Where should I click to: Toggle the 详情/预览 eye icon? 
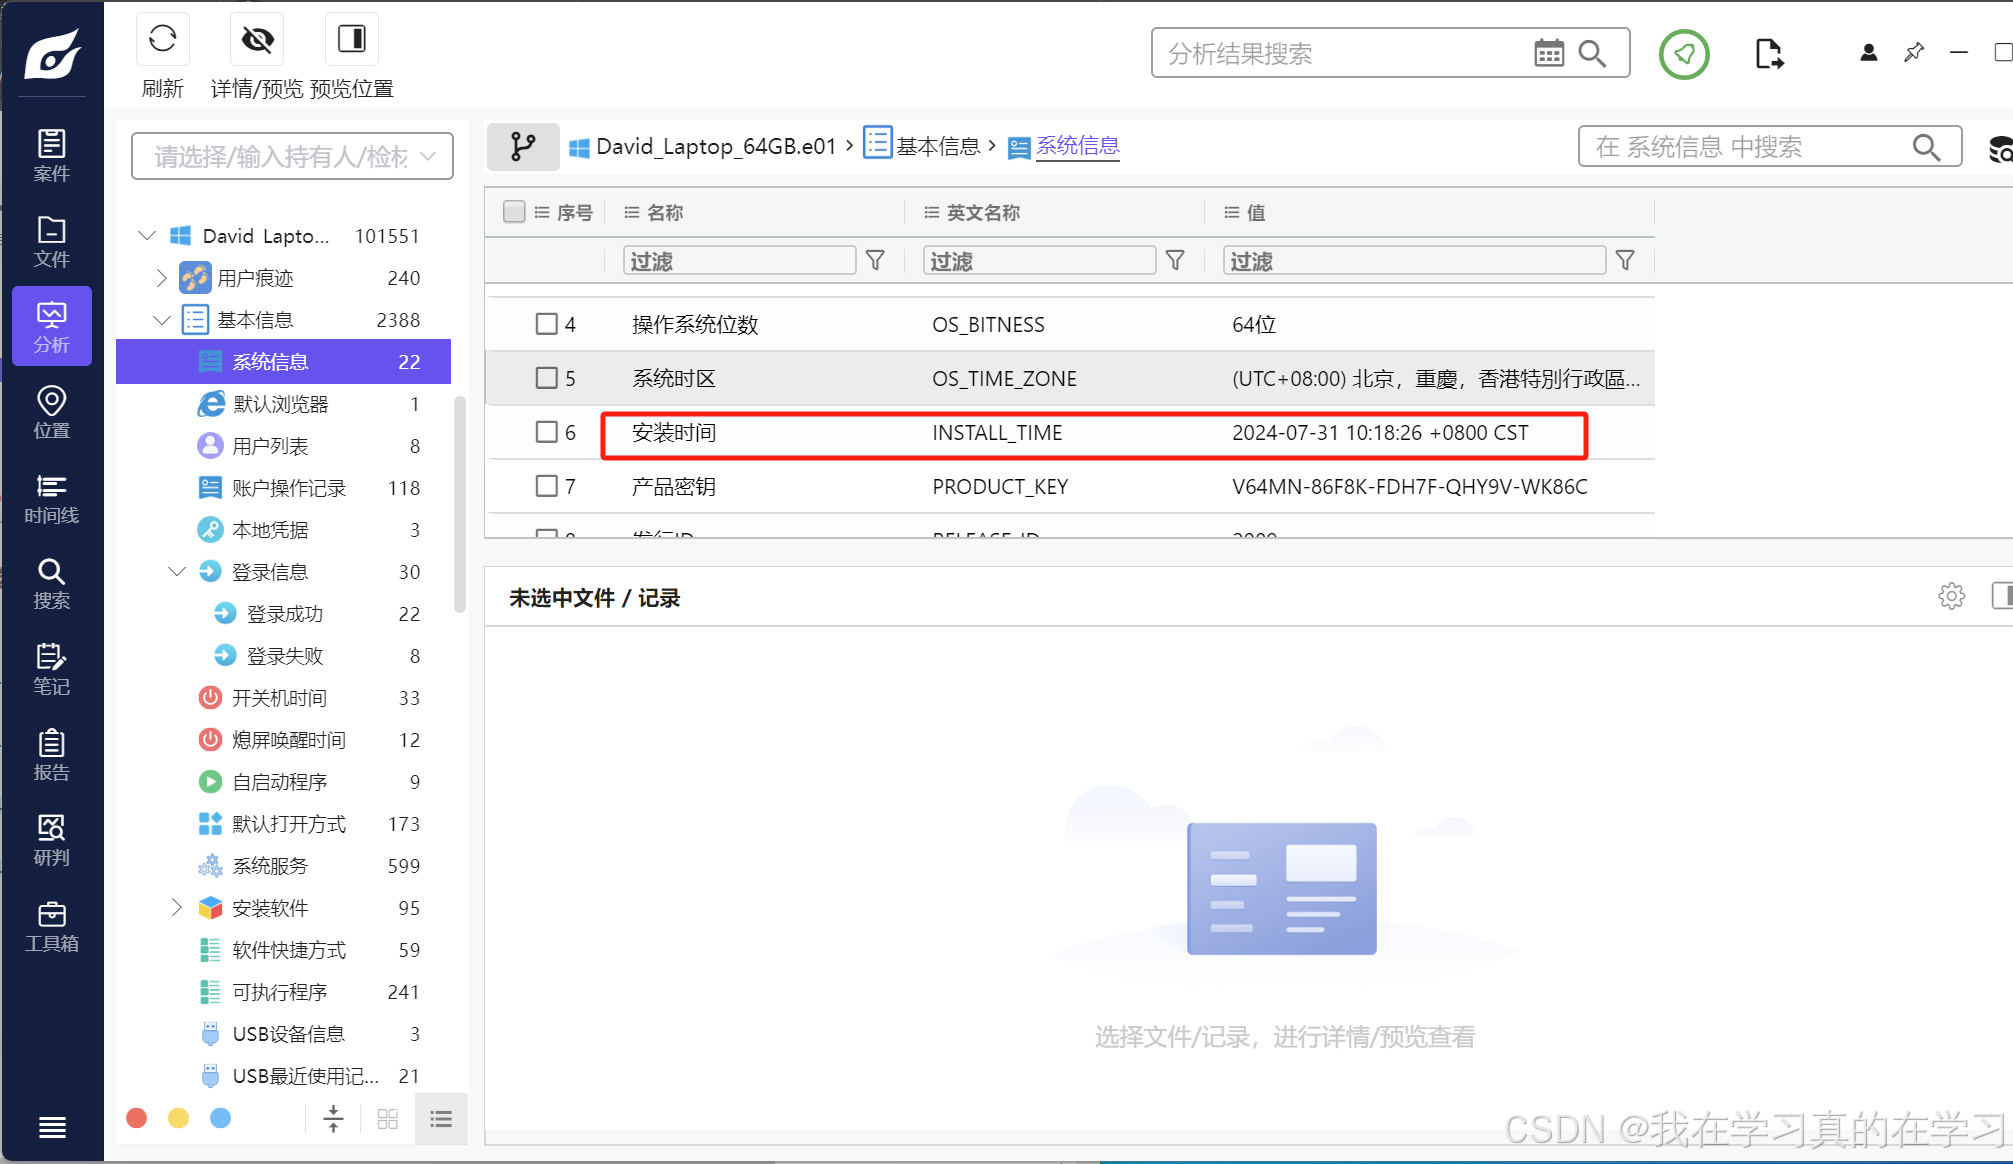click(257, 40)
